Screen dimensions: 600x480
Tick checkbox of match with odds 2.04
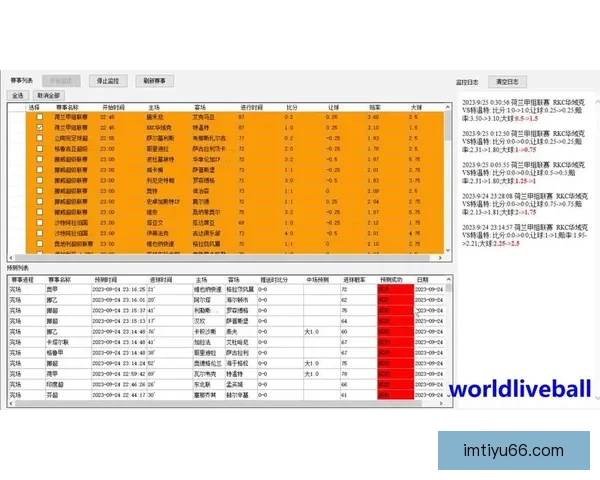point(39,201)
